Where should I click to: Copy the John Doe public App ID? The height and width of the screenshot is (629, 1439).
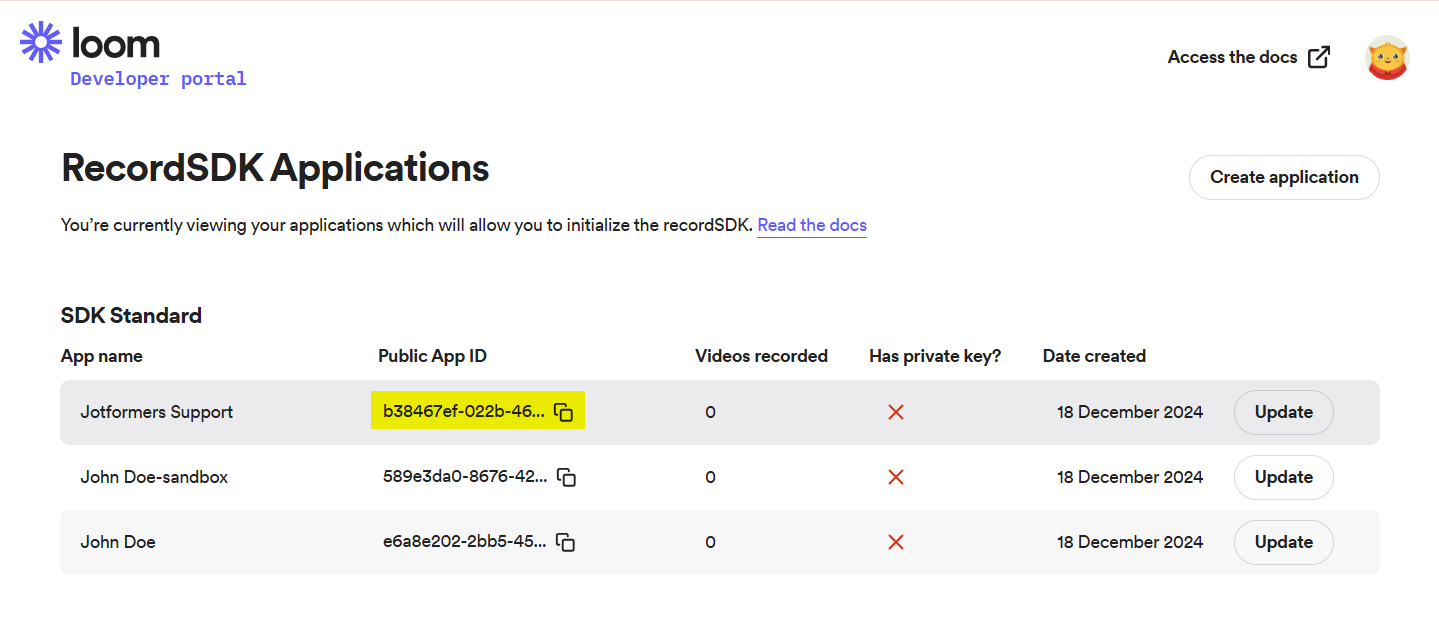pos(565,542)
